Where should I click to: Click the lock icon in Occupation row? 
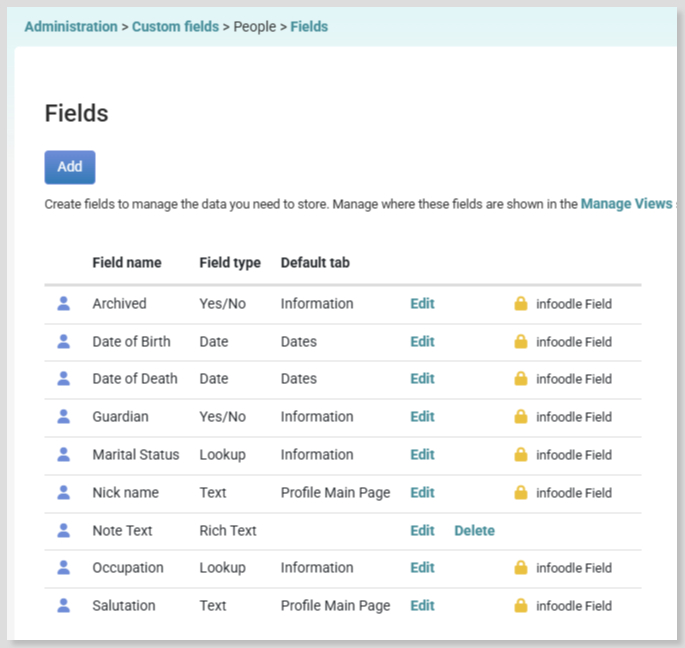[x=521, y=568]
